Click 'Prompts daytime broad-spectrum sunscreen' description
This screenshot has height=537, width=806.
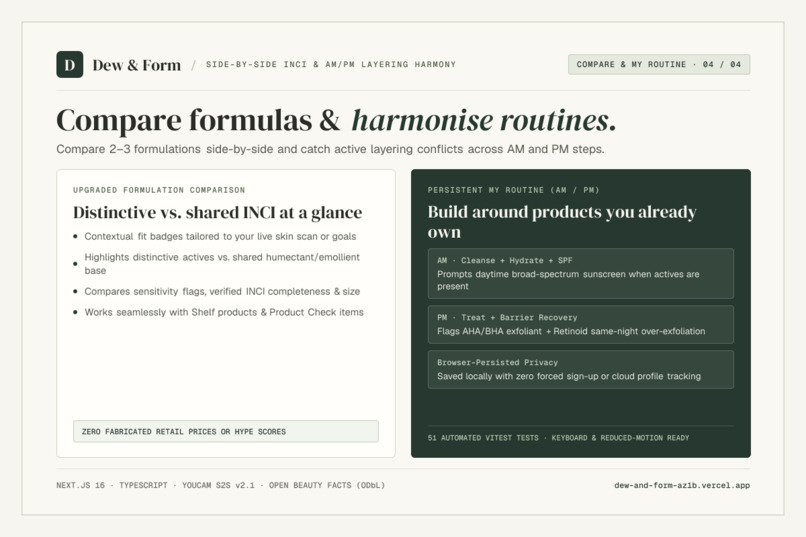(x=568, y=280)
